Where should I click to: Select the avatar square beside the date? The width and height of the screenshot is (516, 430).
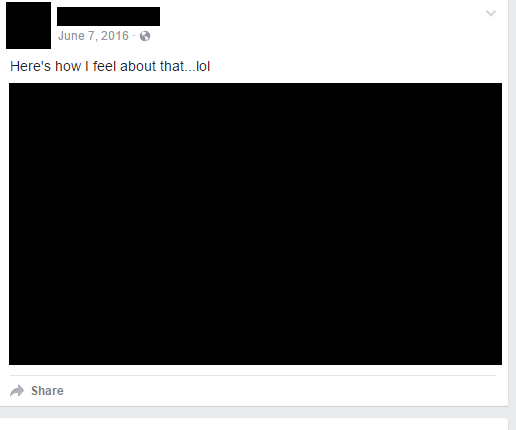click(28, 25)
